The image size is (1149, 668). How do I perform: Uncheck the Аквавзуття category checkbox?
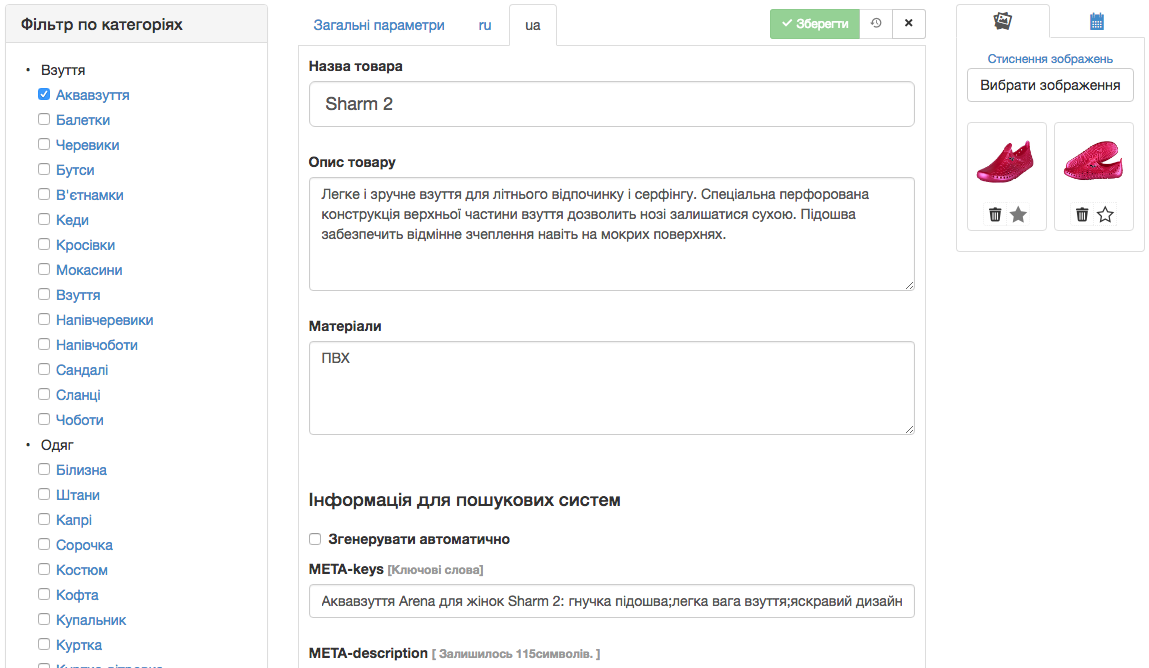tap(44, 95)
